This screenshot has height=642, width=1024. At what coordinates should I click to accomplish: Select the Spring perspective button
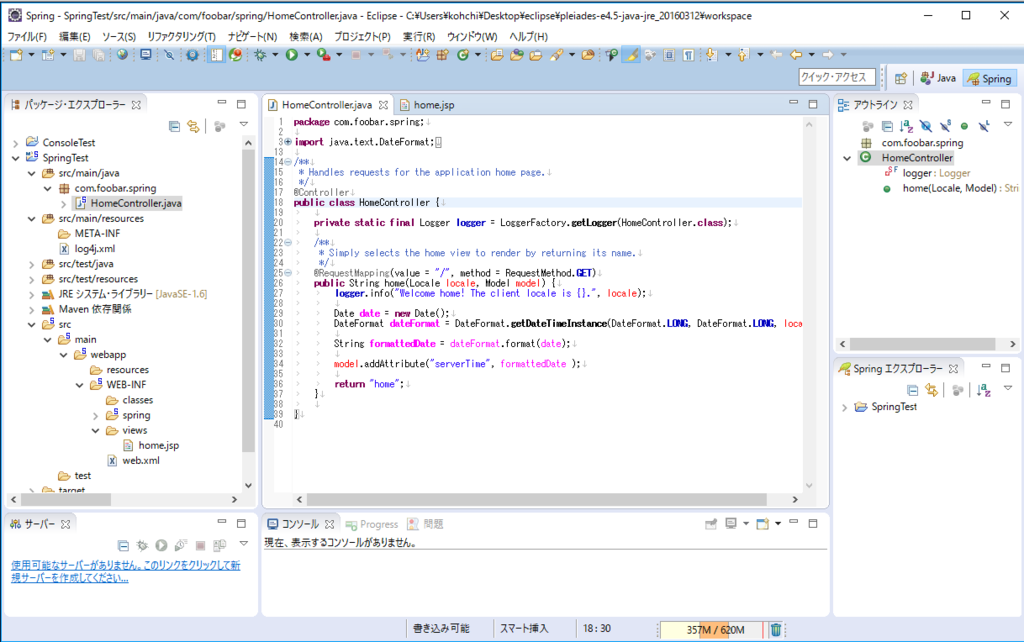pos(989,78)
